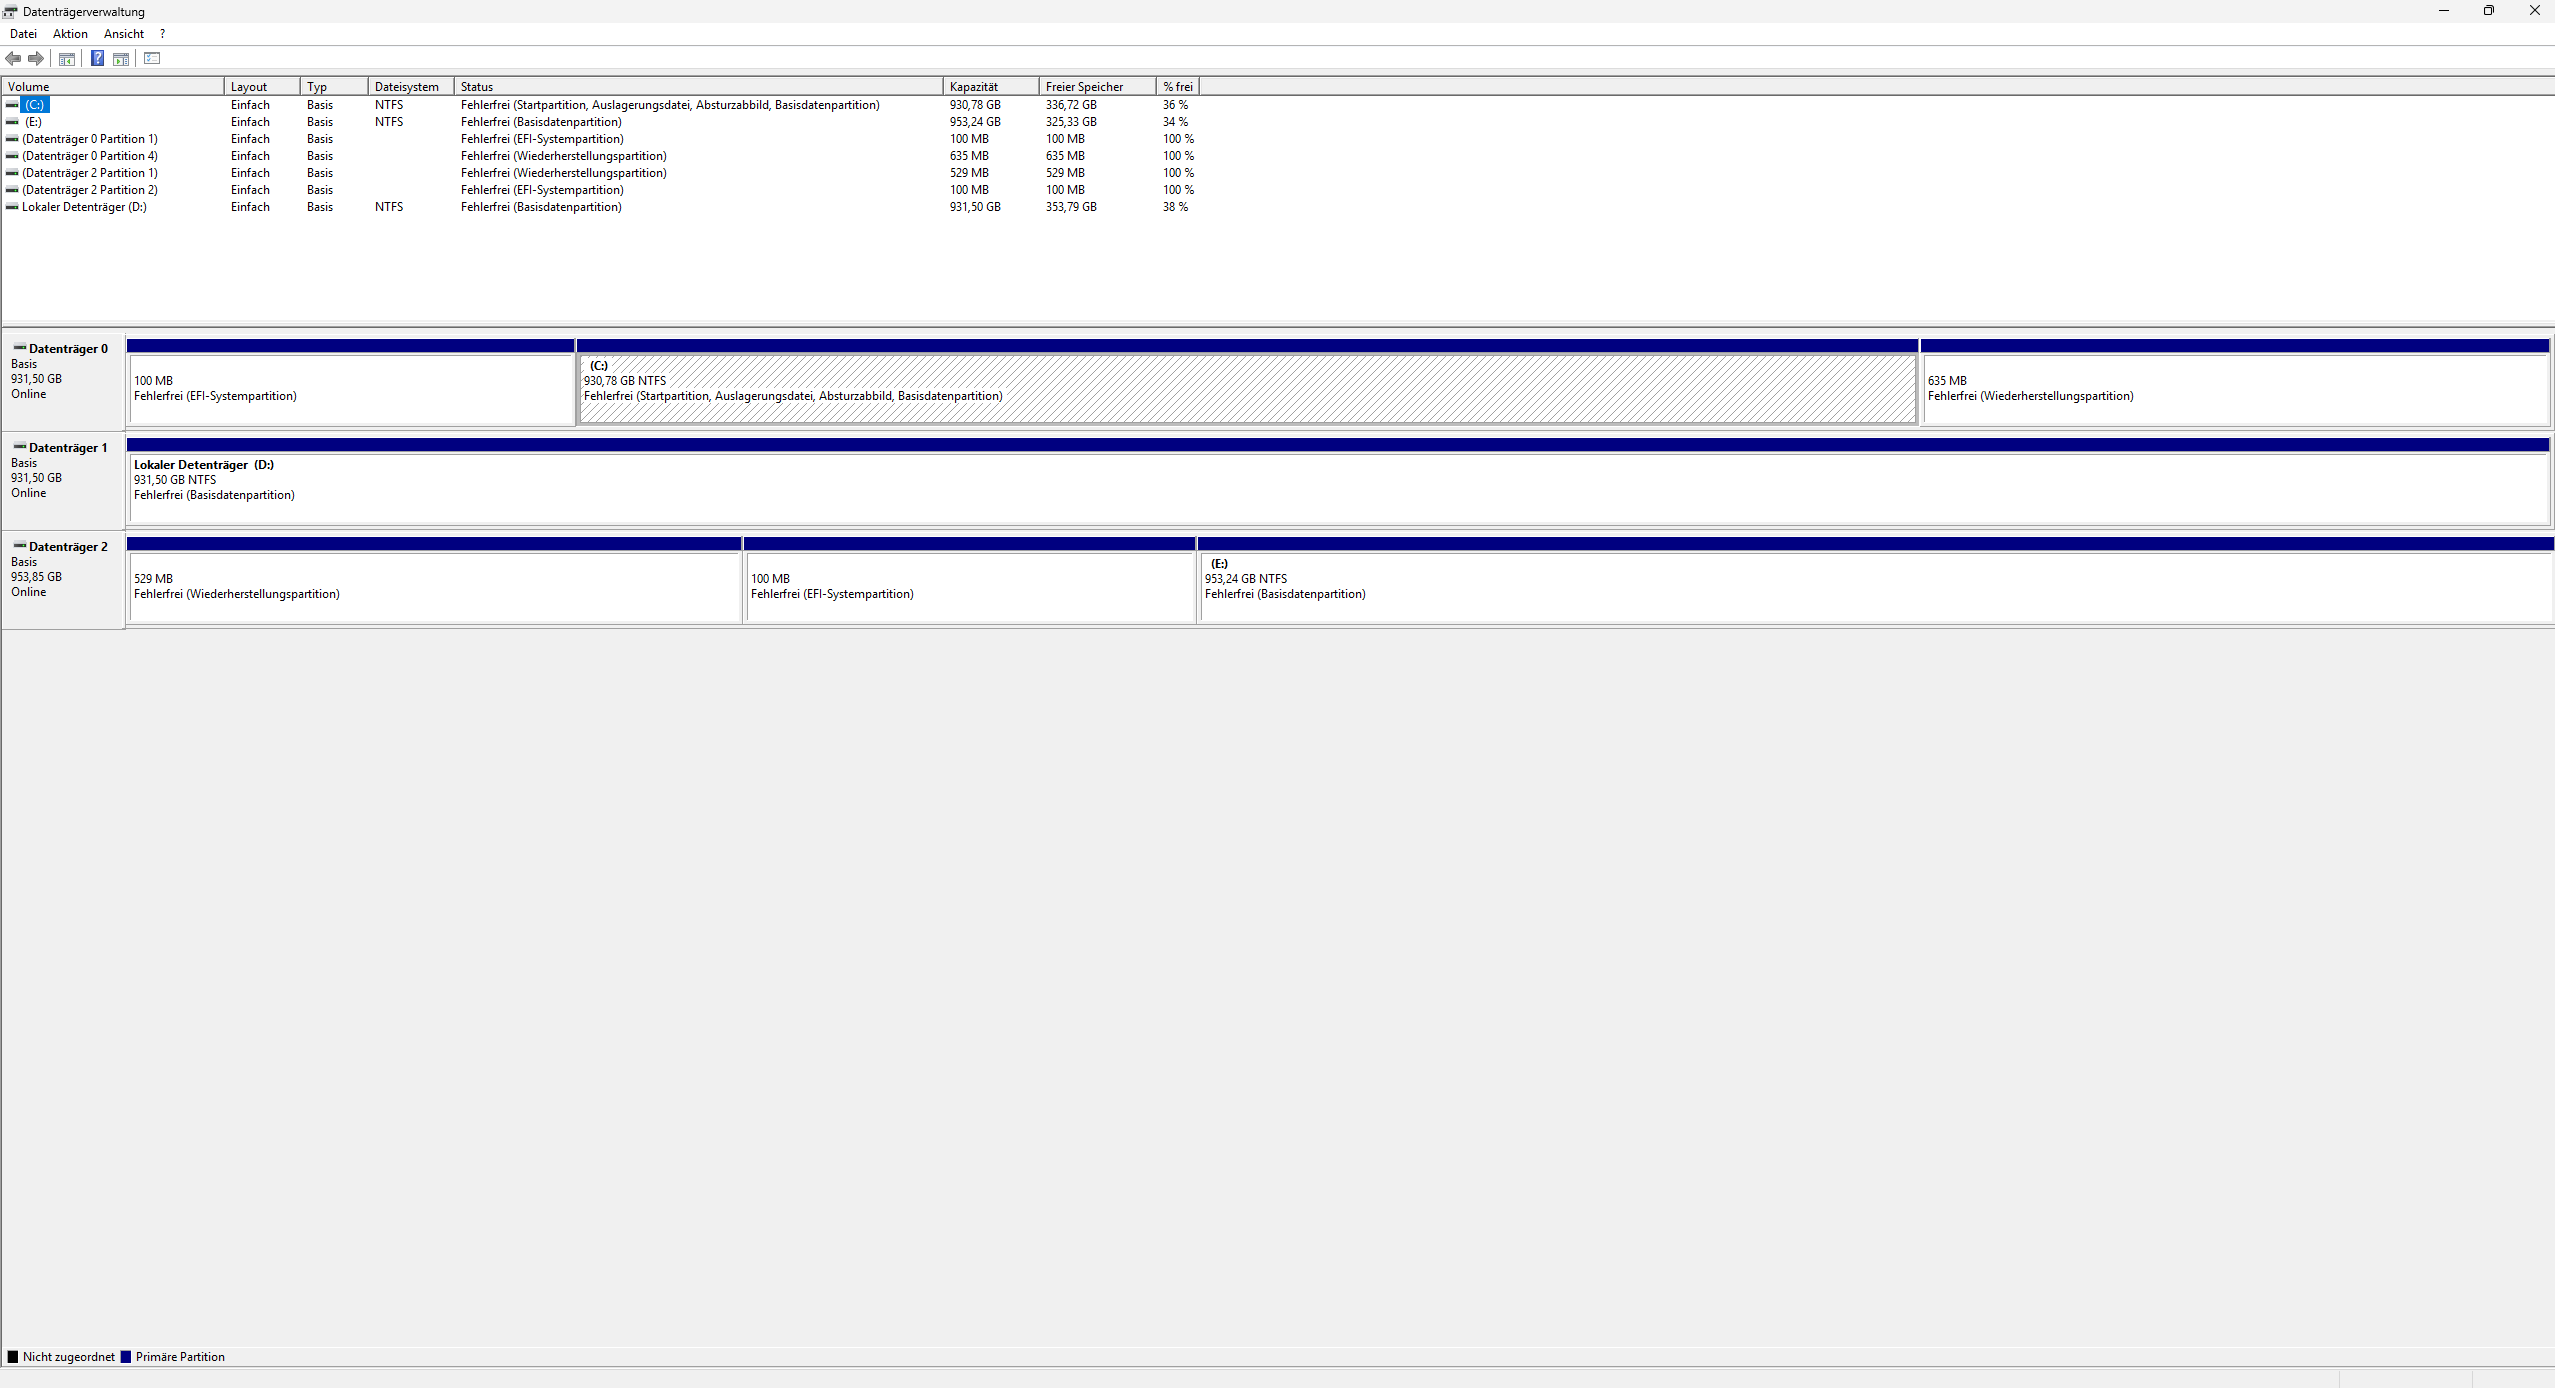
Task: Select the 635 MB Wiederherstellungspartition block
Action: [2234, 390]
